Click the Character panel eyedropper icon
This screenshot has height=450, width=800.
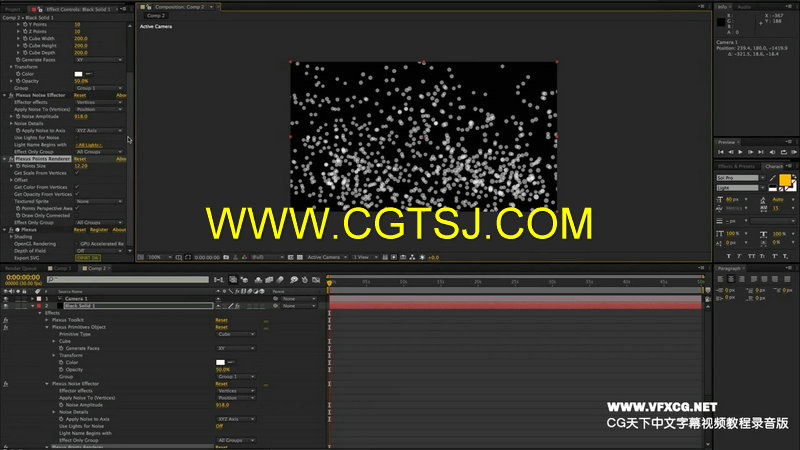(773, 178)
